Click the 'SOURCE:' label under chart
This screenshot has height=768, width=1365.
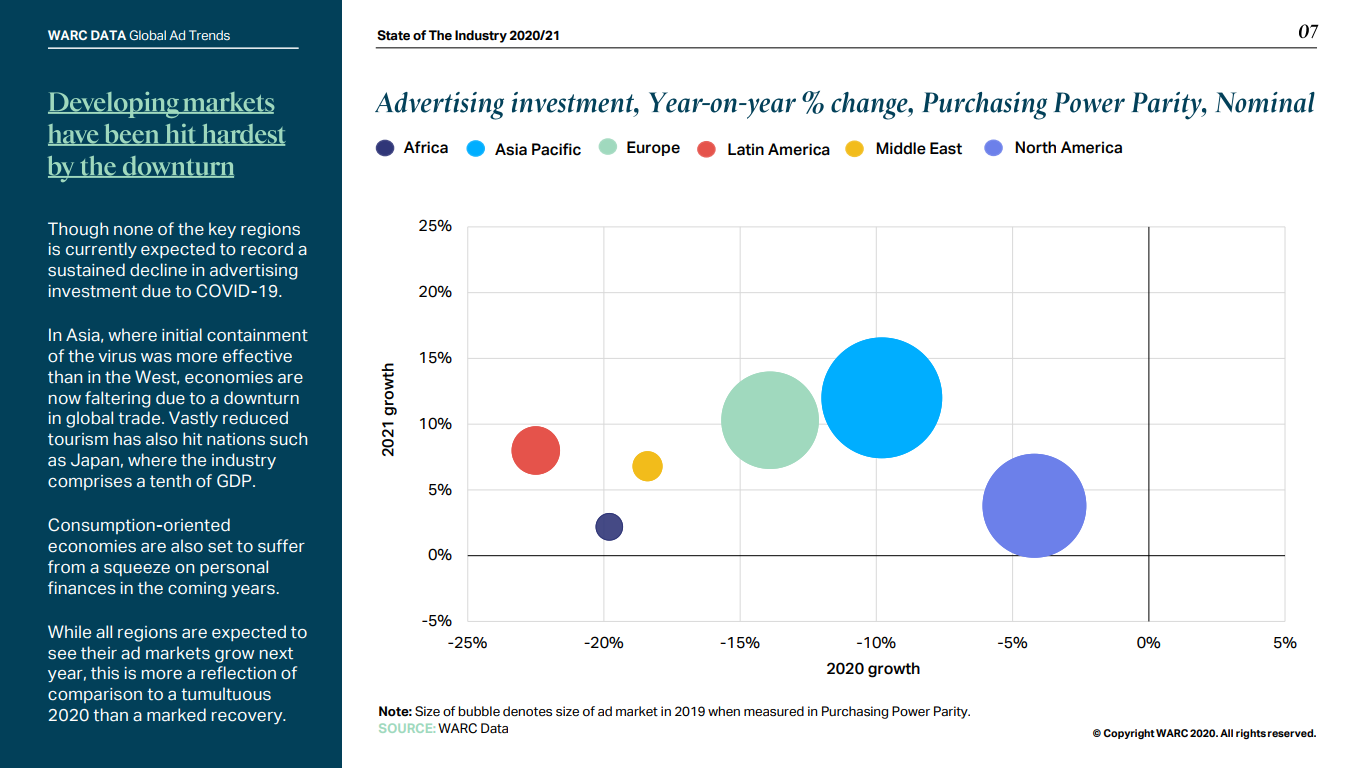(x=406, y=728)
